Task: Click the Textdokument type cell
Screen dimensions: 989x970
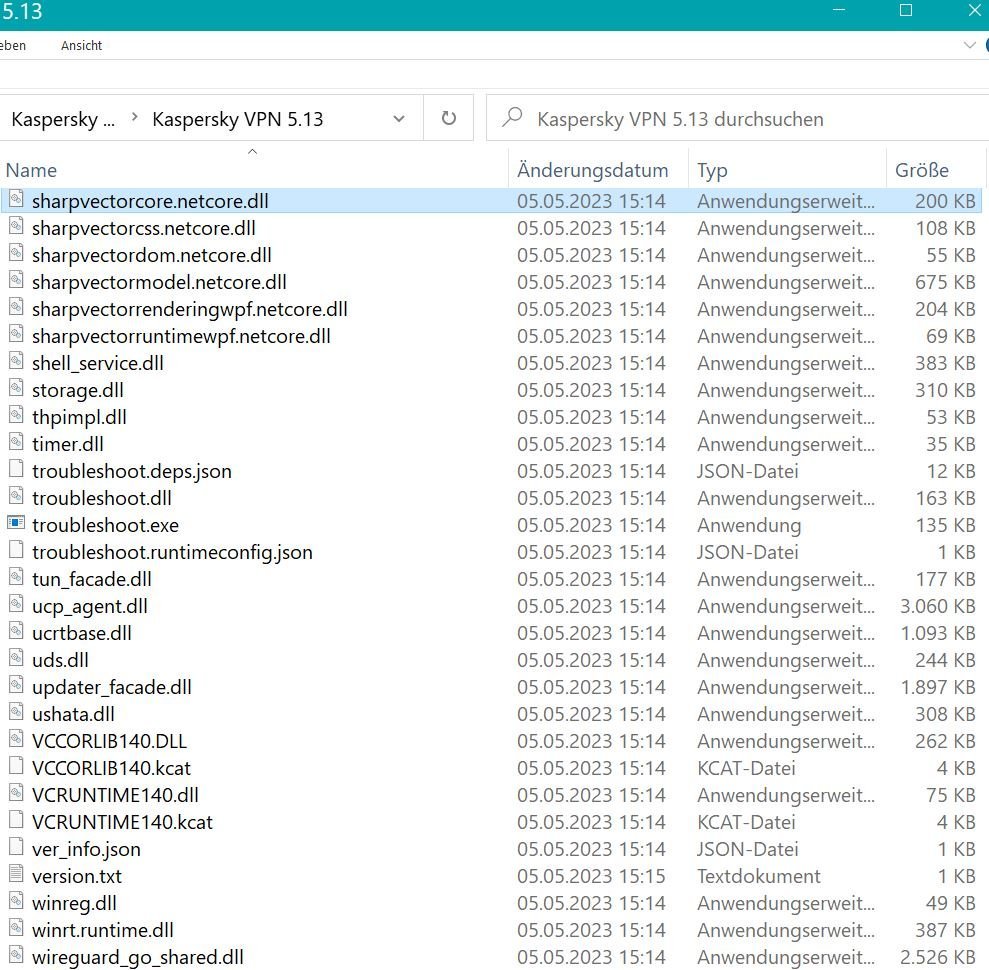Action: [758, 876]
